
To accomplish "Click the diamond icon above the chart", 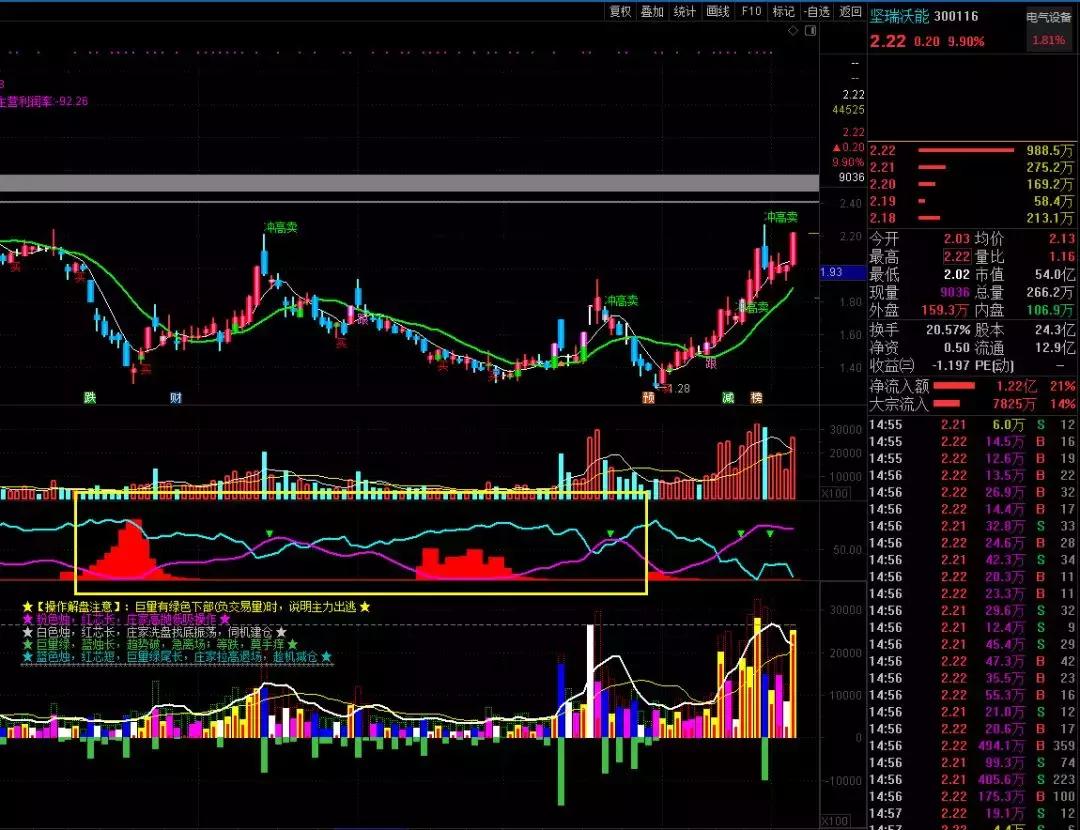I will tap(793, 30).
